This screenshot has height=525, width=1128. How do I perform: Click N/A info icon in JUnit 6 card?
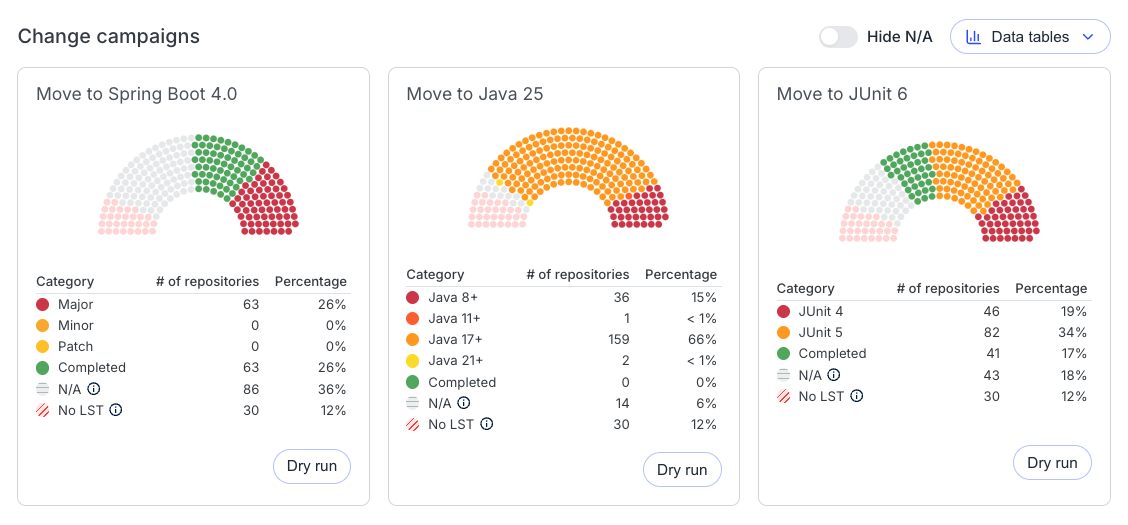point(833,374)
